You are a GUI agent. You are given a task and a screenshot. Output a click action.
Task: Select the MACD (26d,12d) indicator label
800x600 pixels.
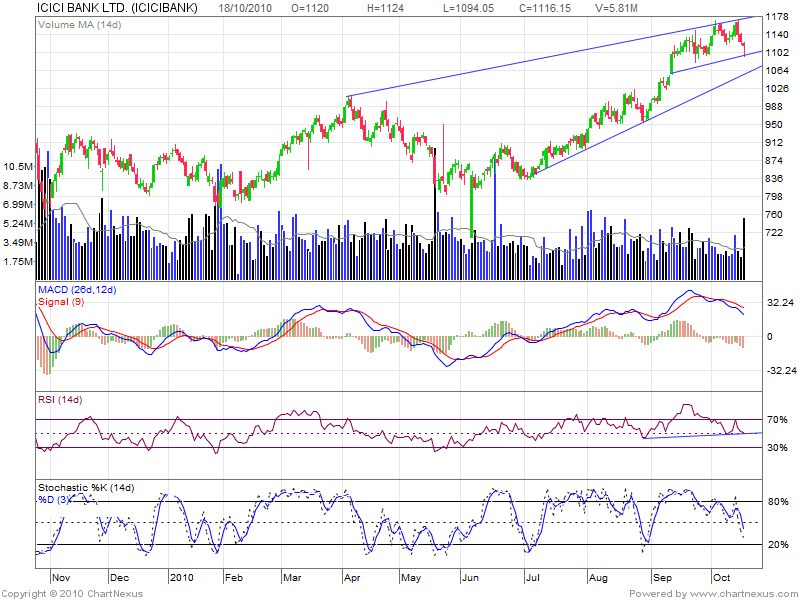pos(78,290)
